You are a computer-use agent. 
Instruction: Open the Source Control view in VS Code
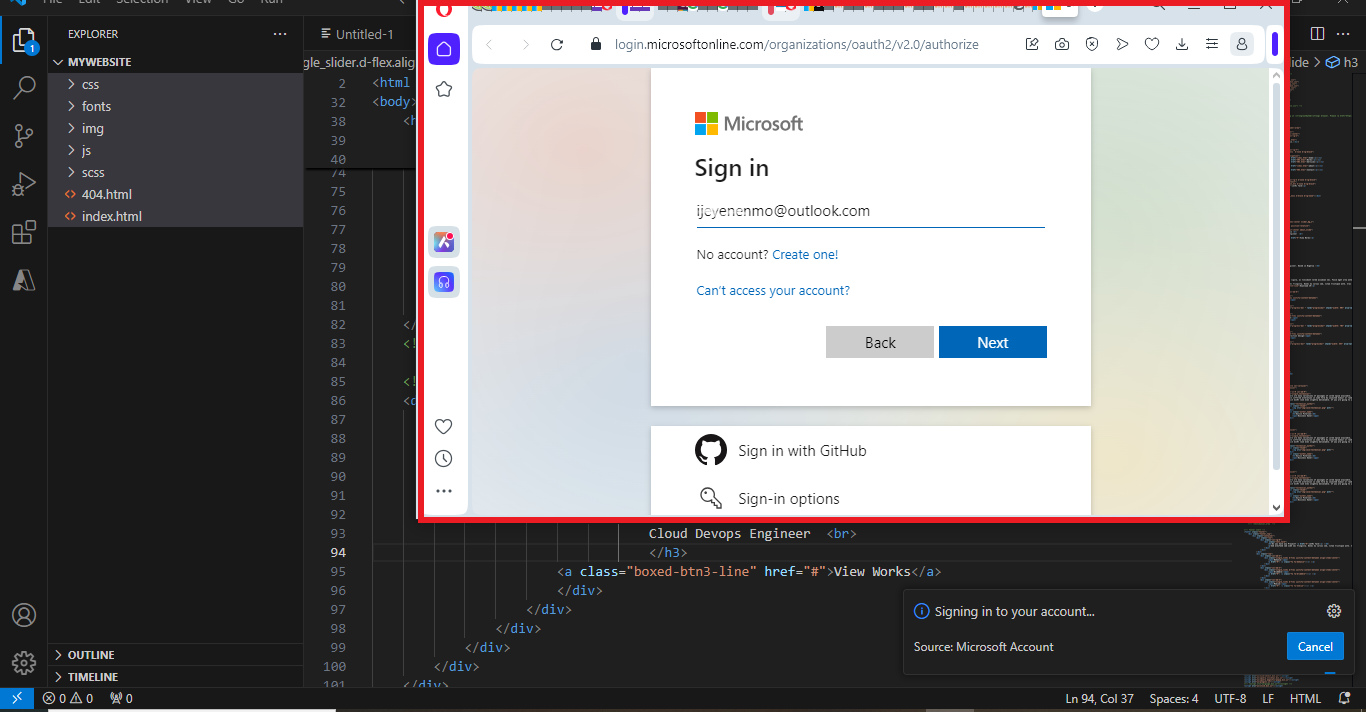(x=24, y=136)
